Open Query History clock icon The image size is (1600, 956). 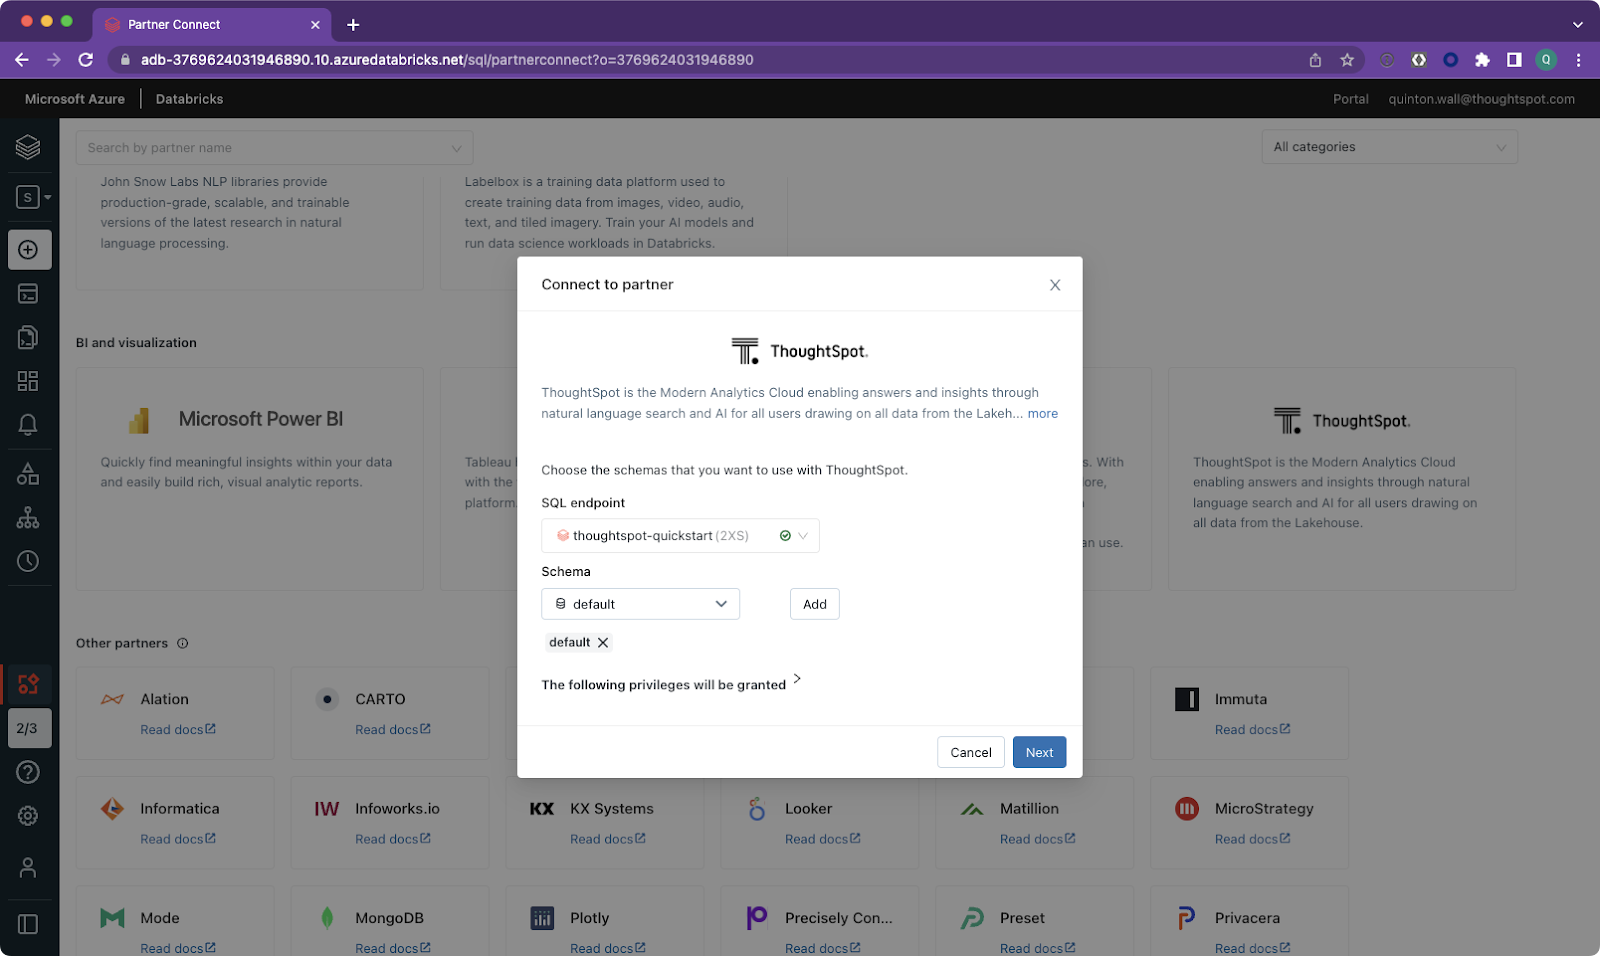(28, 561)
